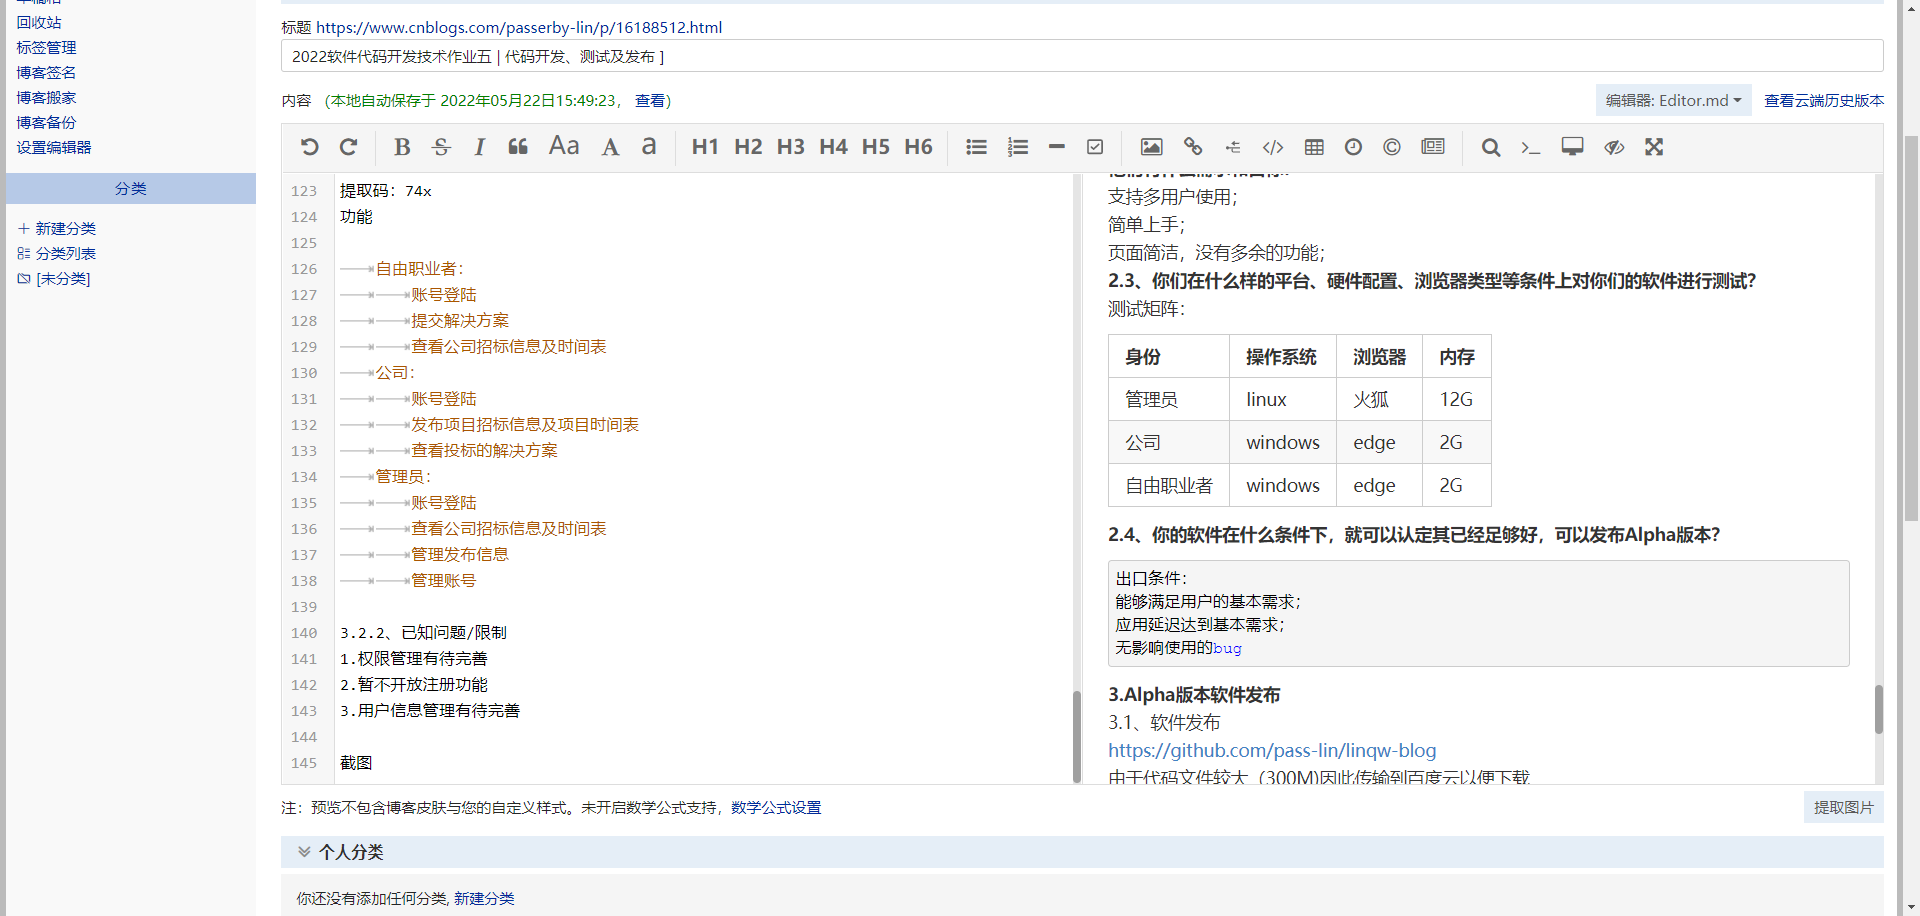The image size is (1920, 916).
Task: Click the 提取图片 button
Action: click(x=1844, y=807)
